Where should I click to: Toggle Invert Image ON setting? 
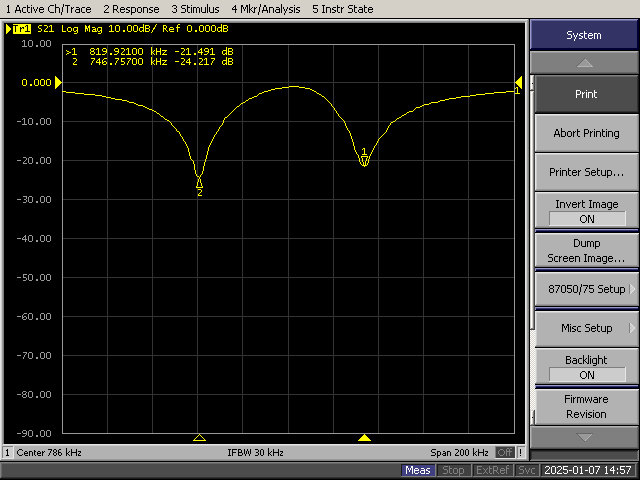pos(586,211)
